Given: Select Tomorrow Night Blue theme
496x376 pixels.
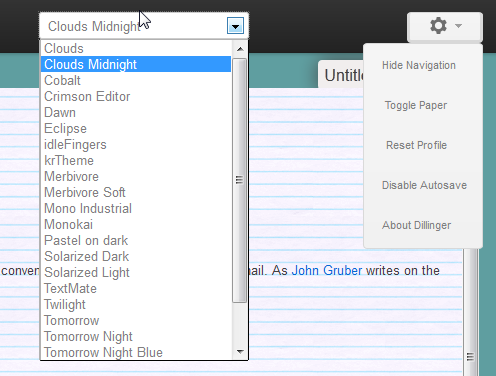Looking at the screenshot, I should pyautogui.click(x=136, y=352).
